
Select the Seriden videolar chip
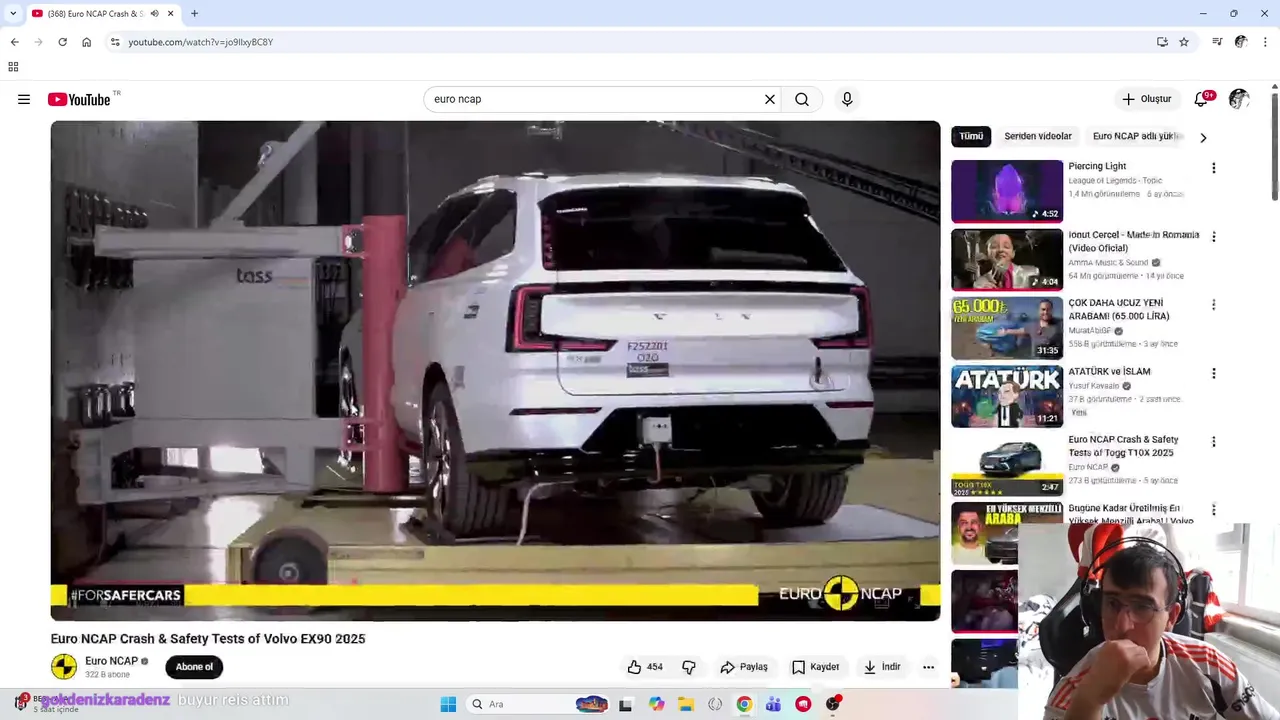1038,136
